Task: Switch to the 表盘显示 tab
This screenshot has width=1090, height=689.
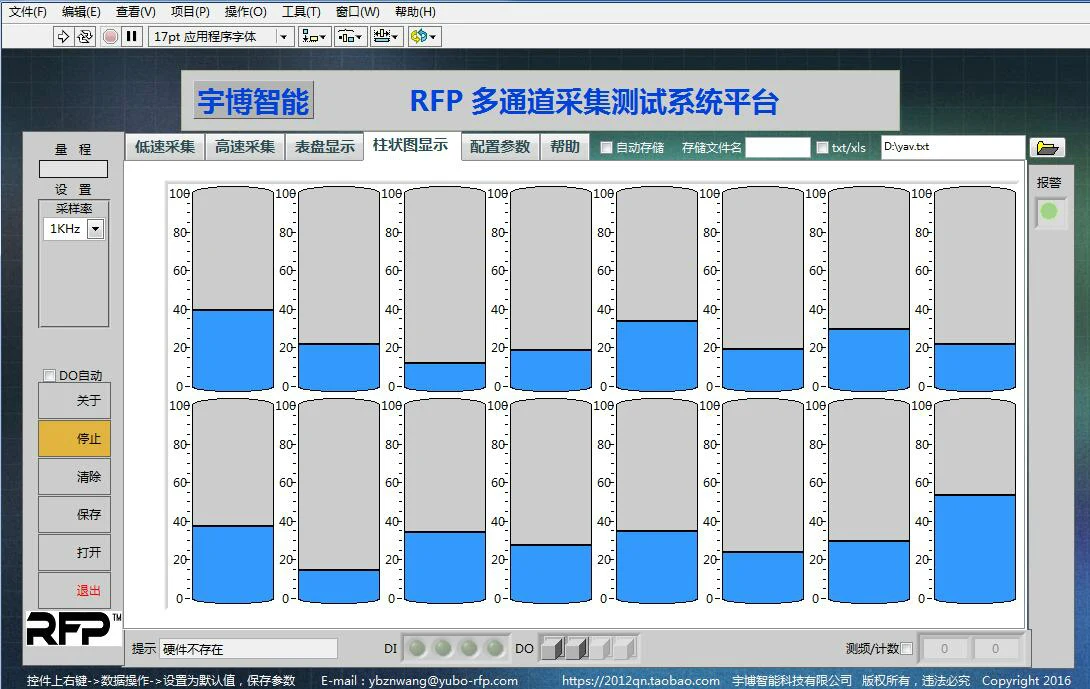Action: coord(325,147)
